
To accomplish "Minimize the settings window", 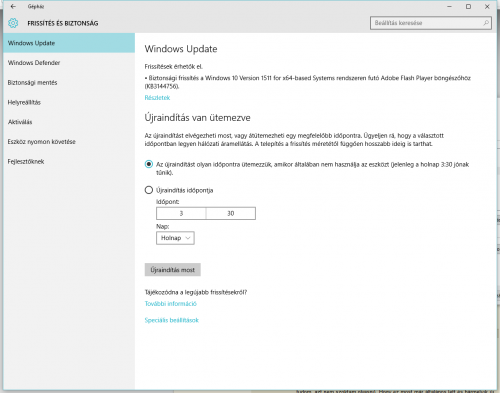I will click(x=449, y=6).
